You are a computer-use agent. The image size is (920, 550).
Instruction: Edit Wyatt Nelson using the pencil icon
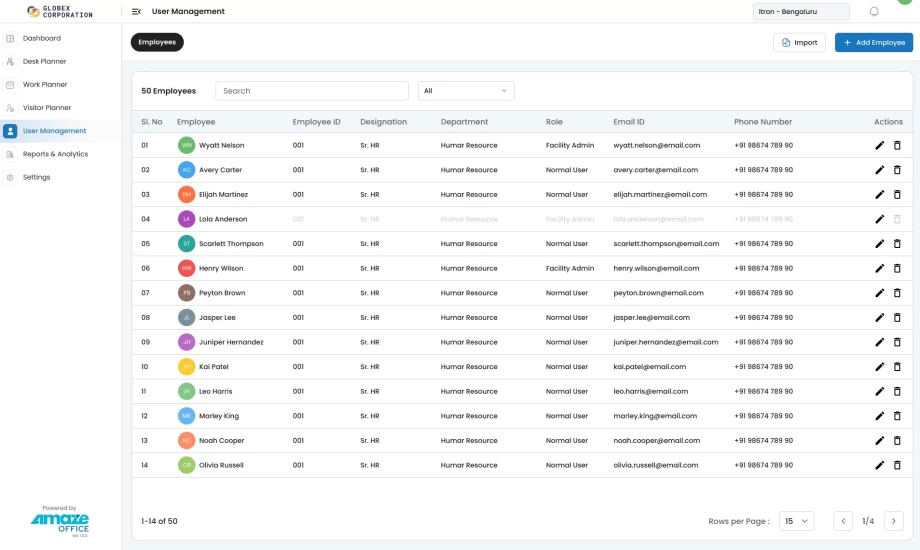880,145
